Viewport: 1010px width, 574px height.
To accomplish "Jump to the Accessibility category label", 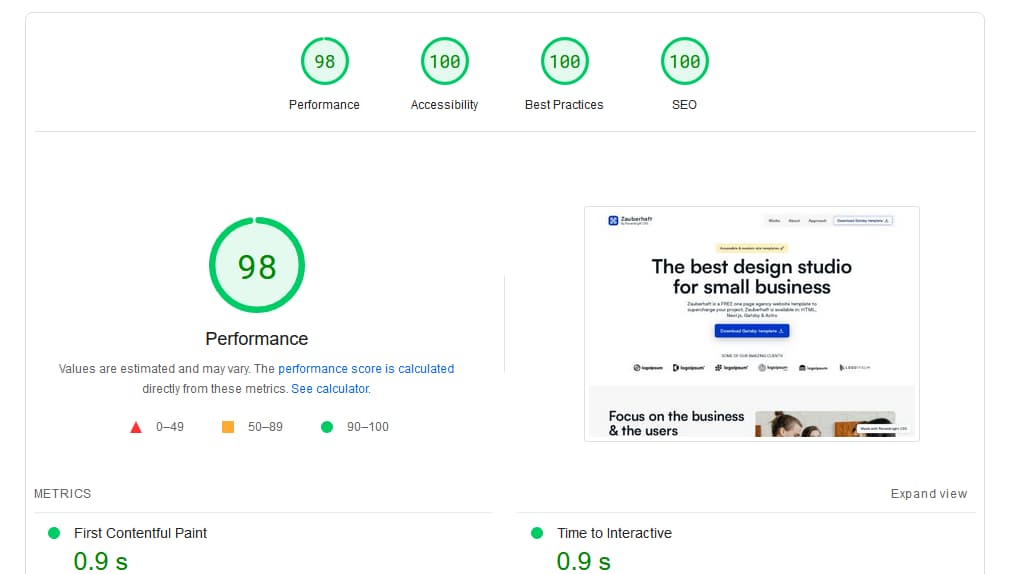I will (444, 104).
